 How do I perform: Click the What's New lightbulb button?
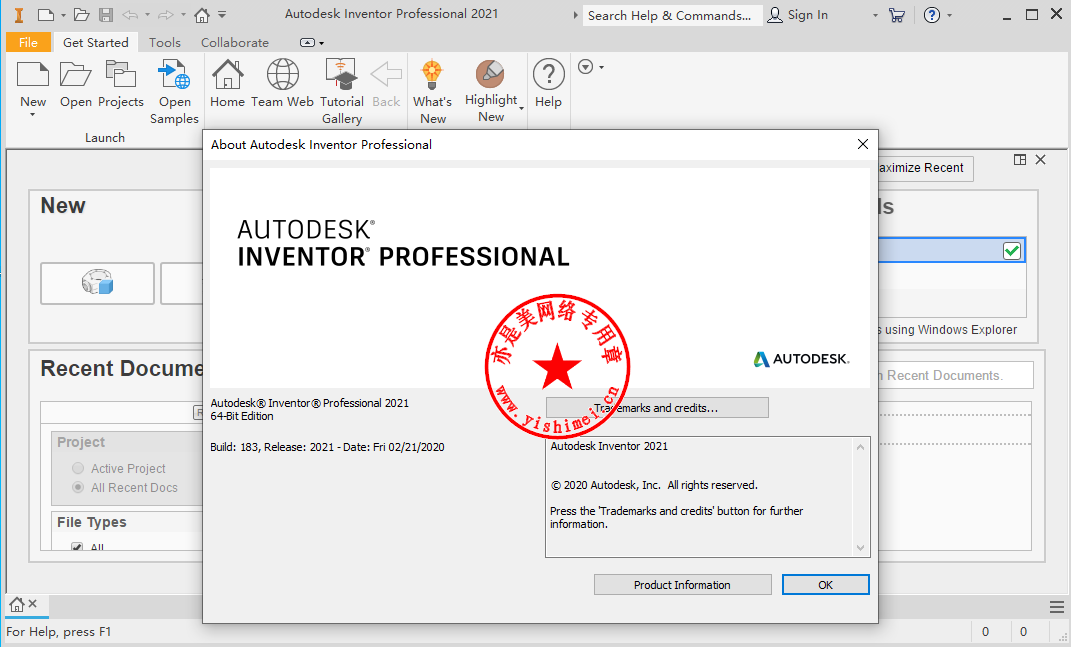[432, 92]
